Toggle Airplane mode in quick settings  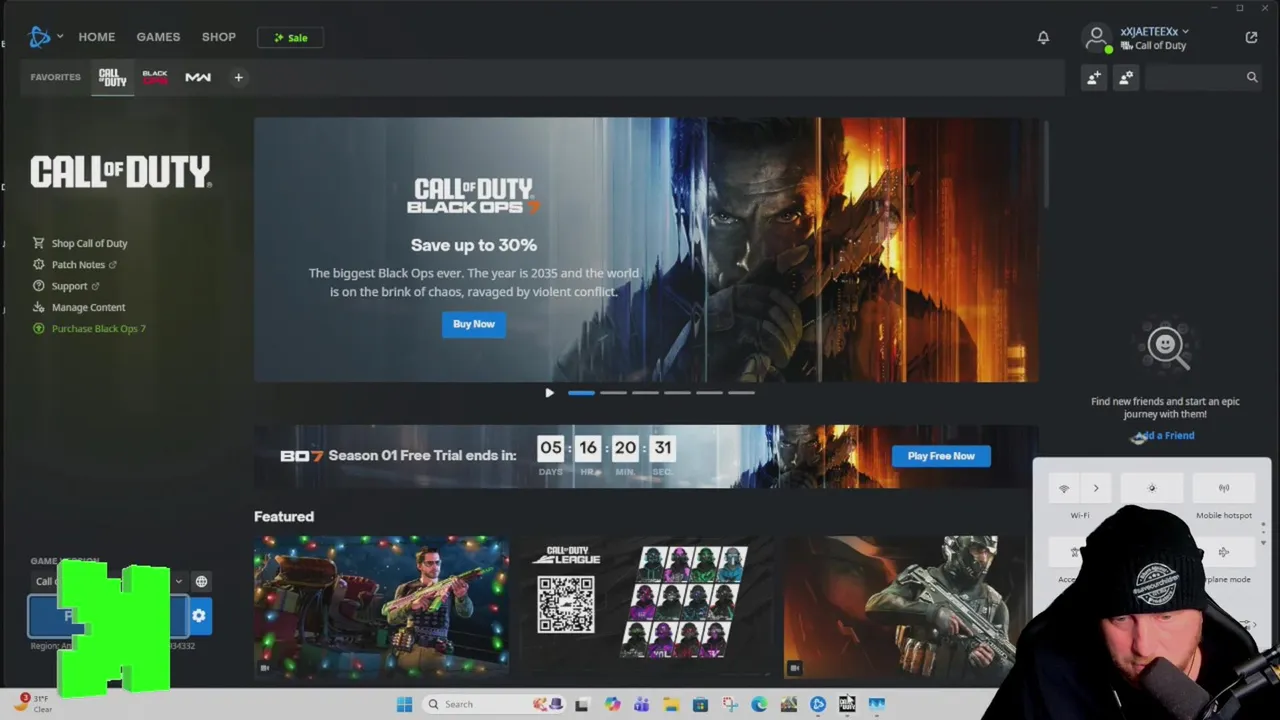1224,552
